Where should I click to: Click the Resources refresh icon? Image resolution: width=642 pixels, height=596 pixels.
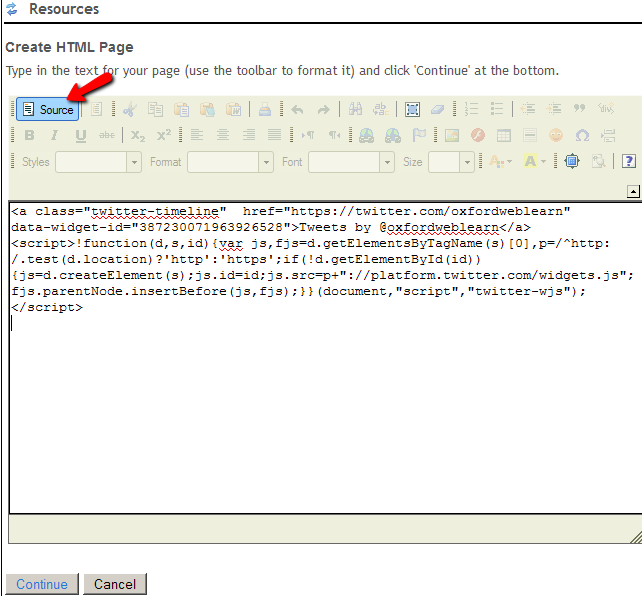click(x=12, y=9)
